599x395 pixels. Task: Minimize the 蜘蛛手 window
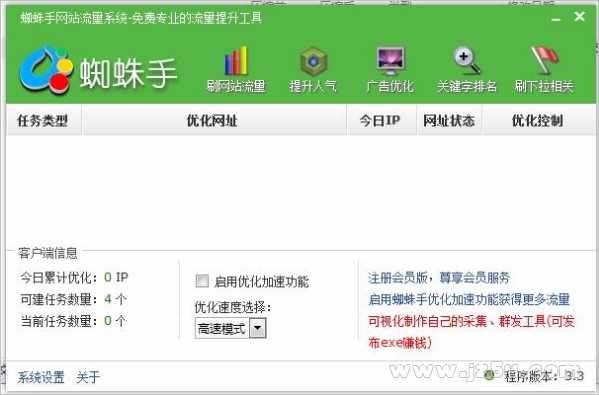click(556, 18)
